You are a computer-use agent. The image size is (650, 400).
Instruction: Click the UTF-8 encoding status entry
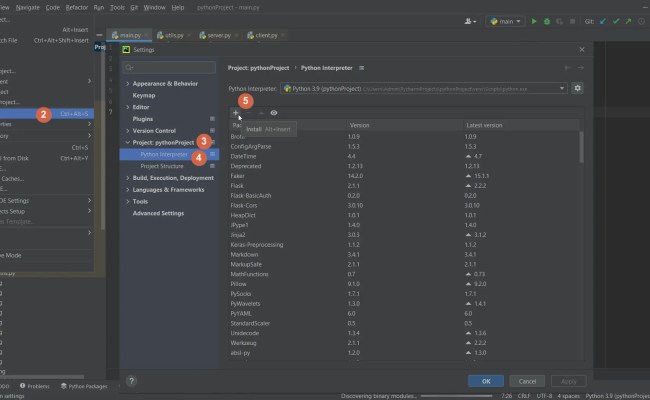coord(544,396)
